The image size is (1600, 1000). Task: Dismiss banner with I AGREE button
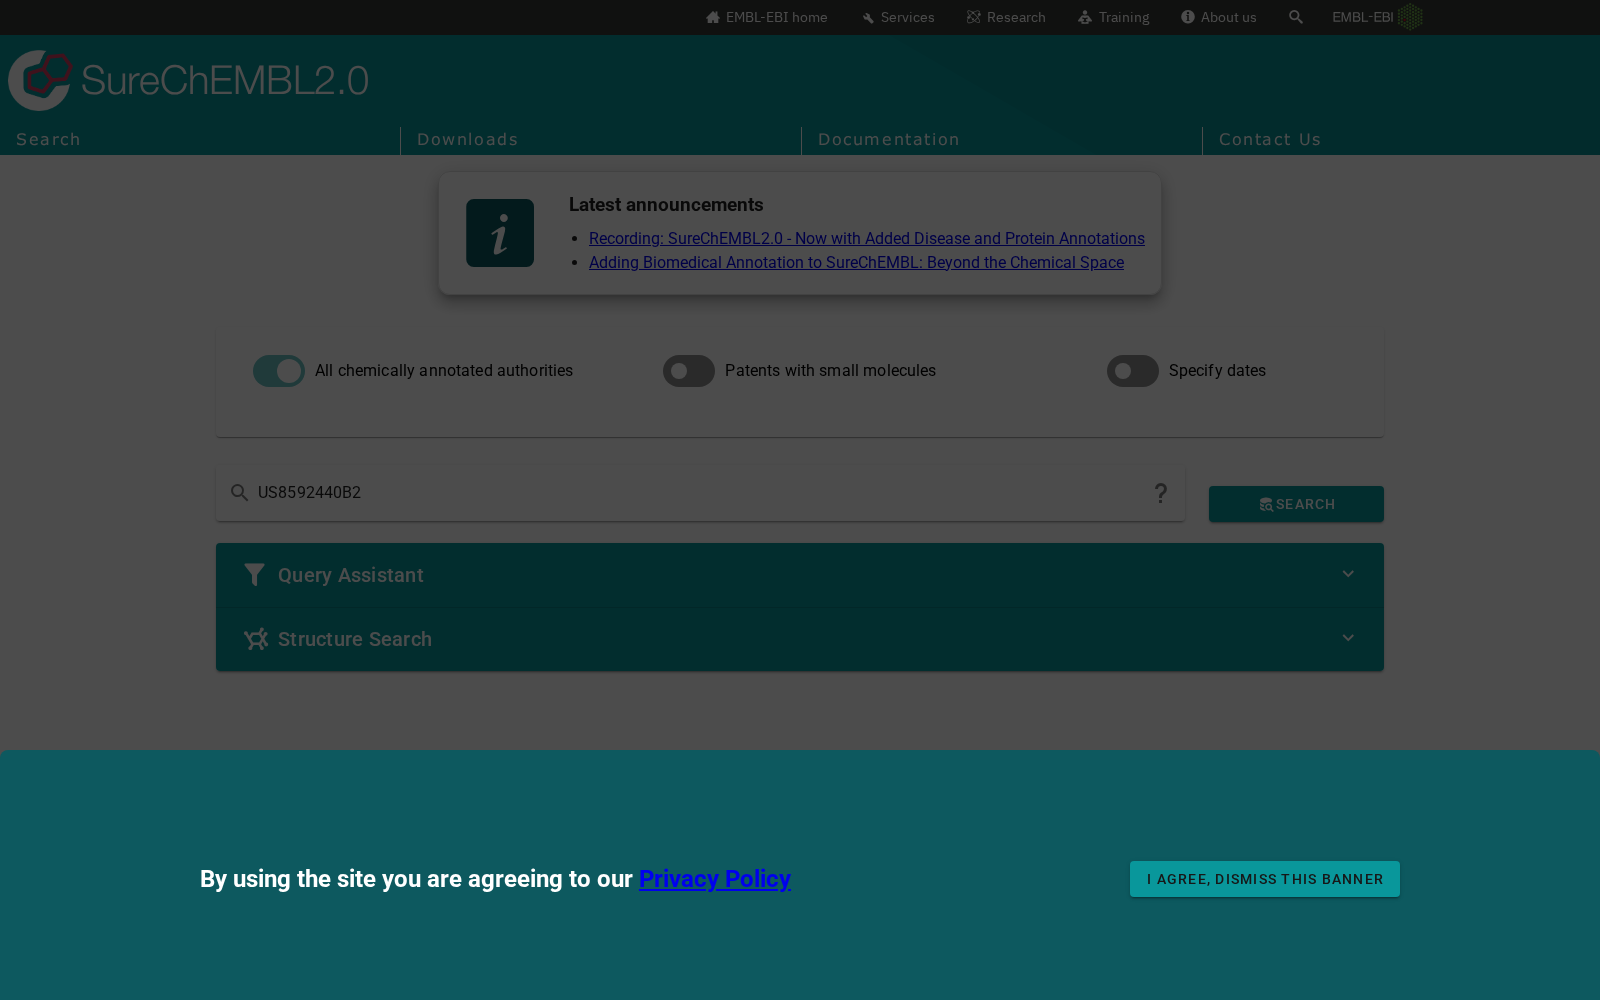(x=1265, y=879)
